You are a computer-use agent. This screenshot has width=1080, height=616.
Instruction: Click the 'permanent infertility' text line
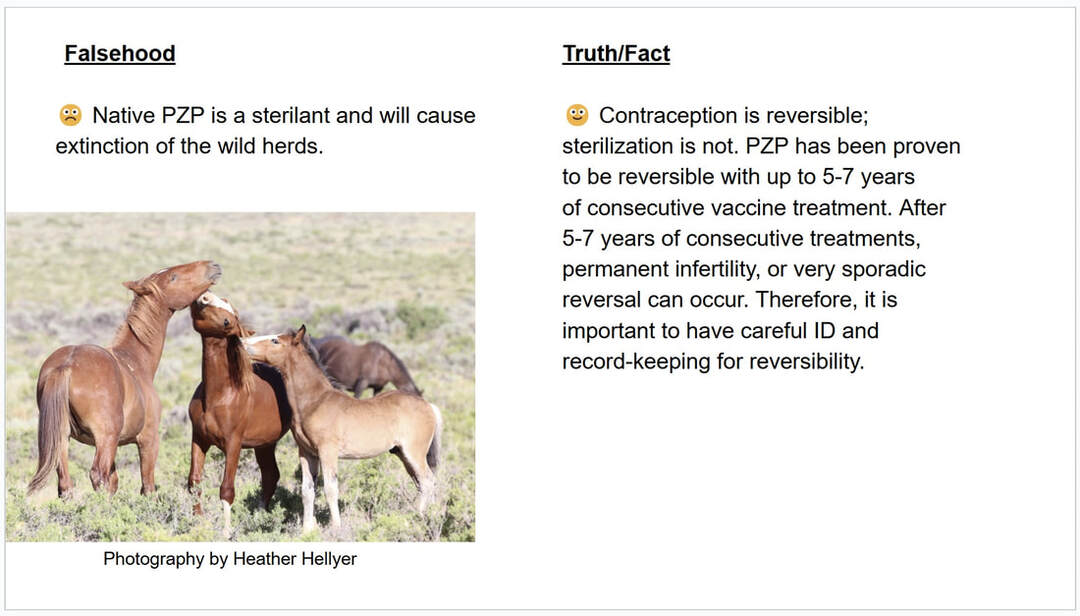click(743, 270)
